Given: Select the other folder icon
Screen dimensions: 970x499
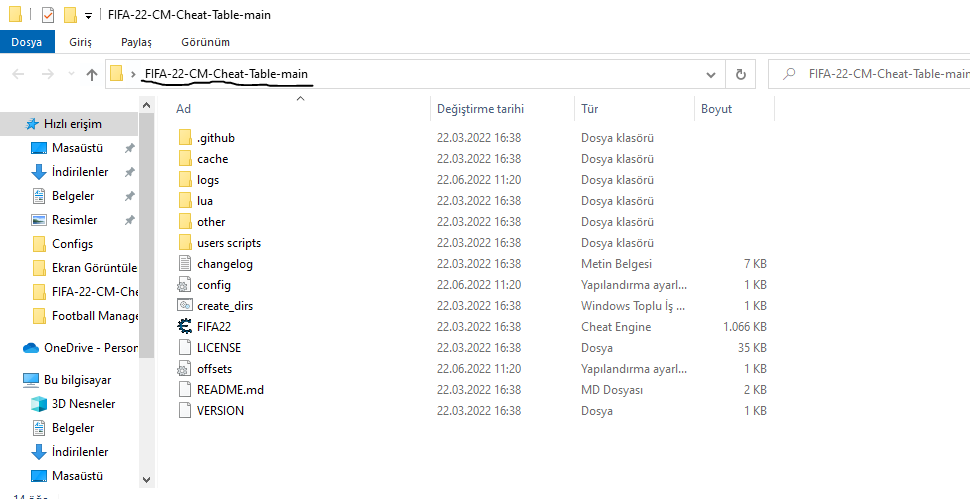Looking at the screenshot, I should point(185,222).
